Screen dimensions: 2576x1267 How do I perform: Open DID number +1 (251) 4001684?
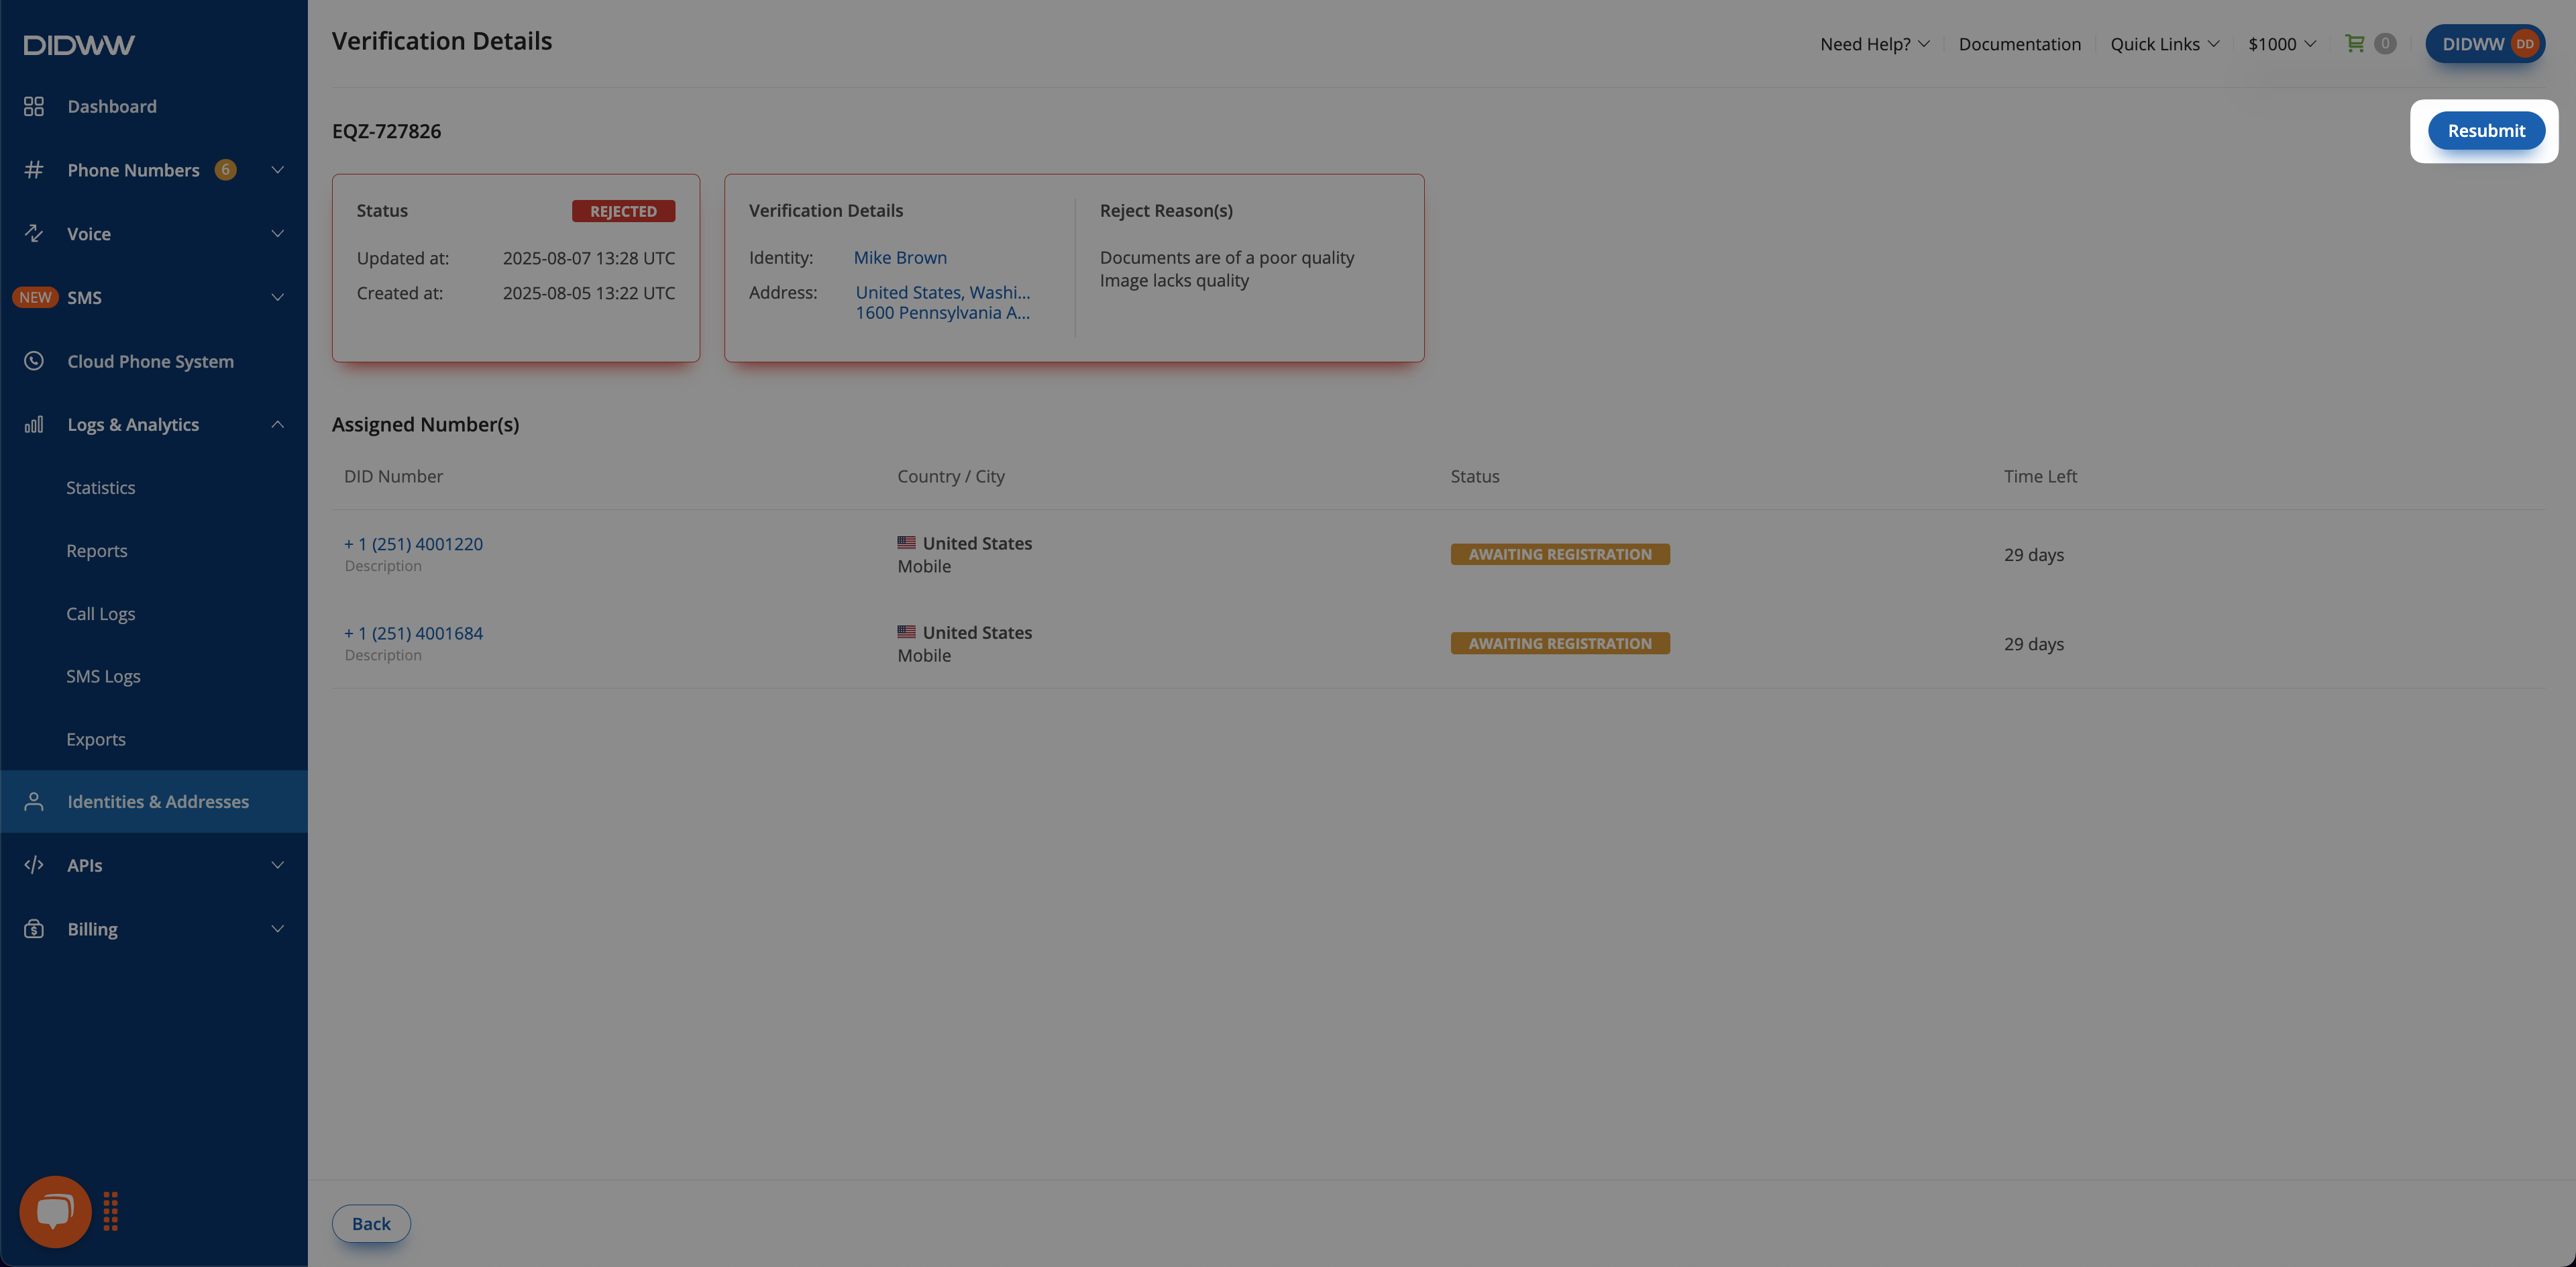(413, 633)
